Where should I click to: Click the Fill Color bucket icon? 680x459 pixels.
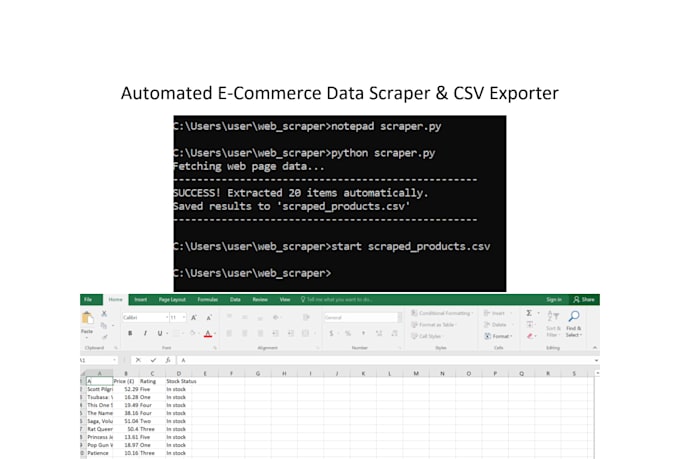click(193, 333)
